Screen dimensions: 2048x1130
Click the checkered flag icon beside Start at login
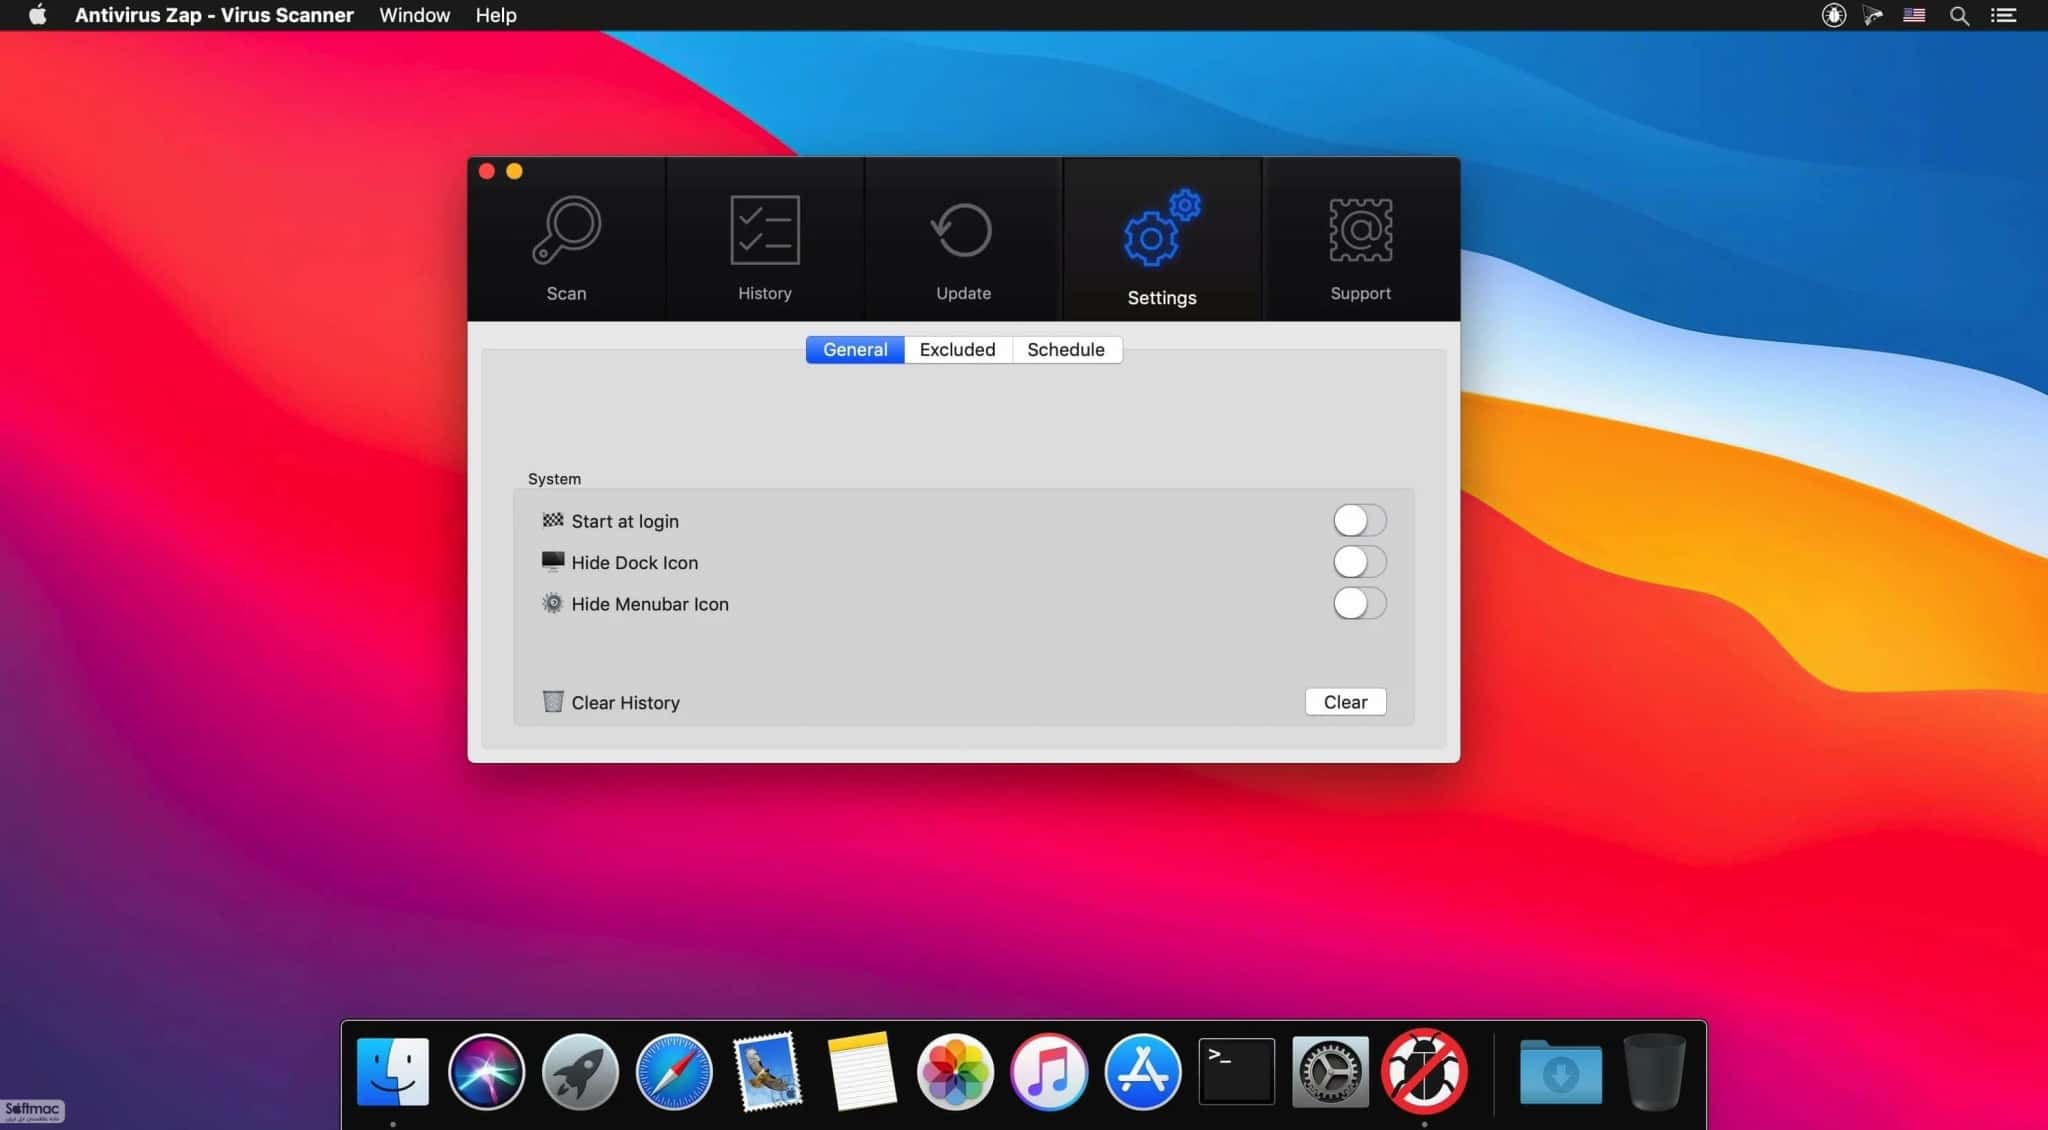(553, 520)
